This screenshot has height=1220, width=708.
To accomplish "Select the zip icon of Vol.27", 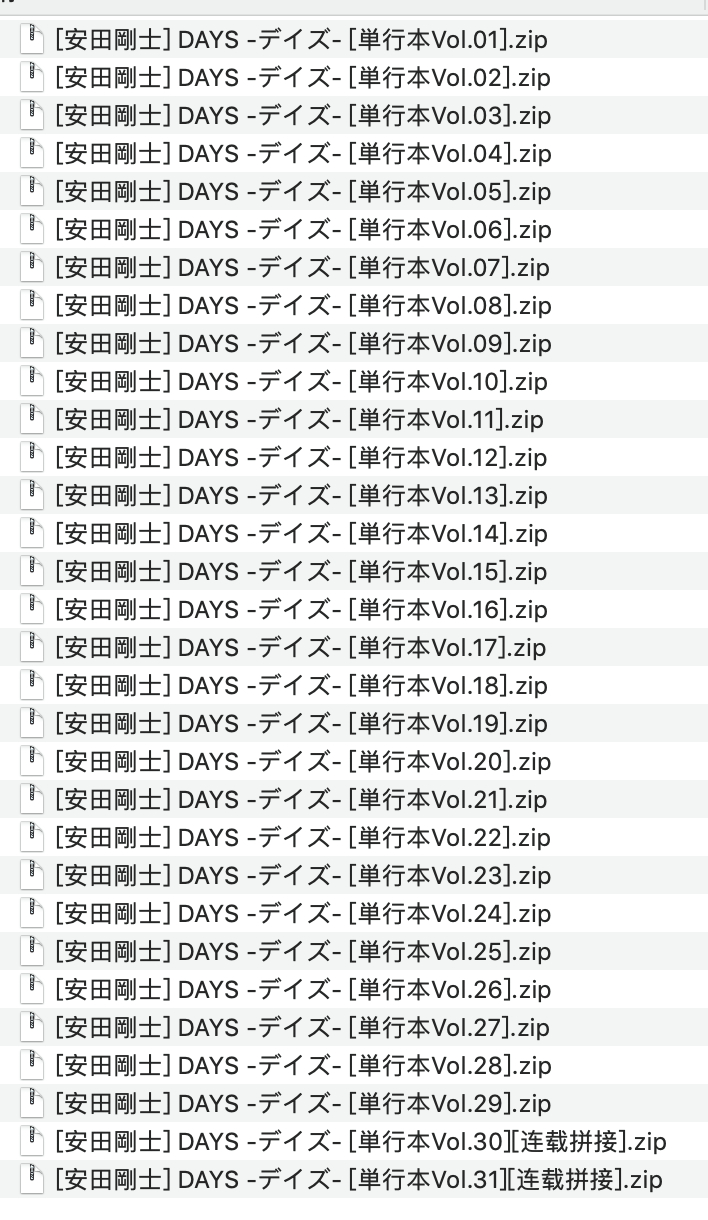I will point(35,1028).
